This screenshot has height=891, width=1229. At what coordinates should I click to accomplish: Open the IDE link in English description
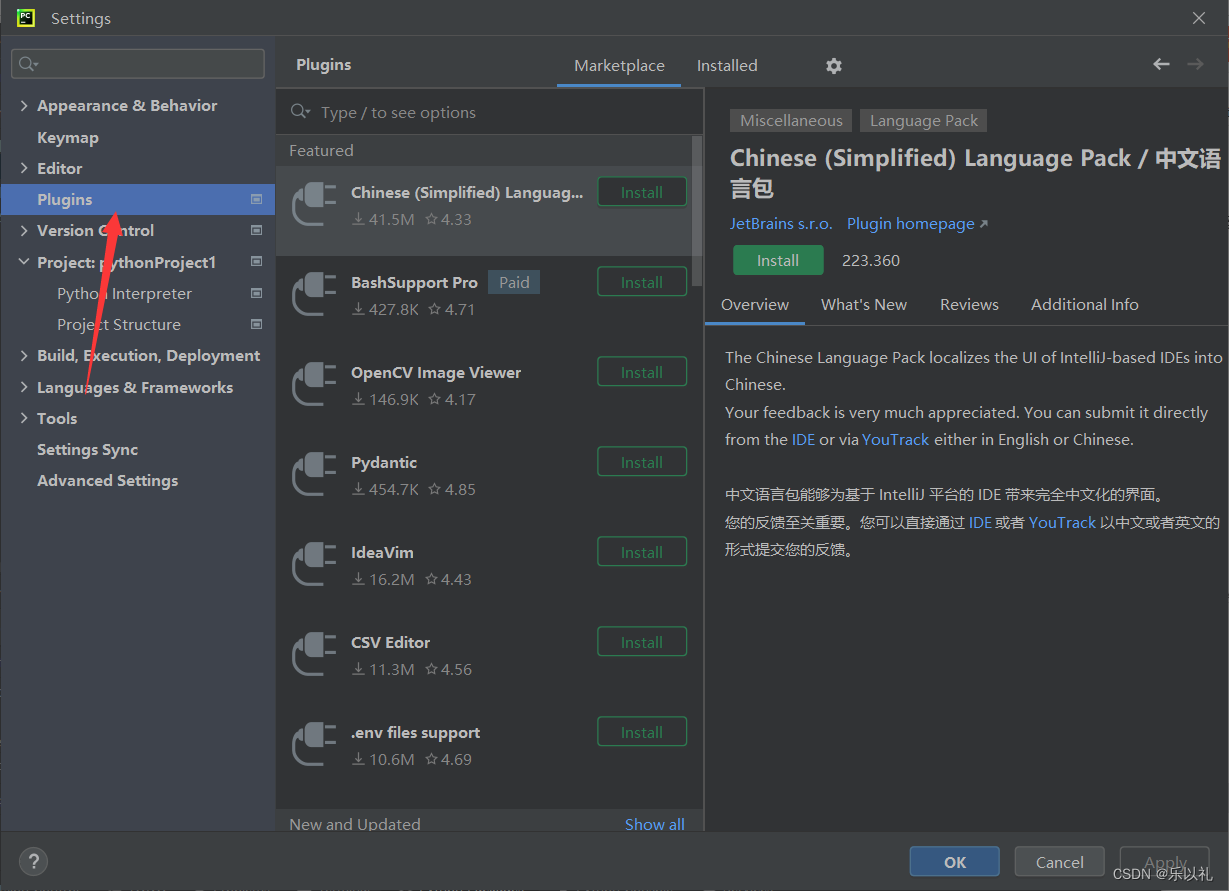(803, 439)
